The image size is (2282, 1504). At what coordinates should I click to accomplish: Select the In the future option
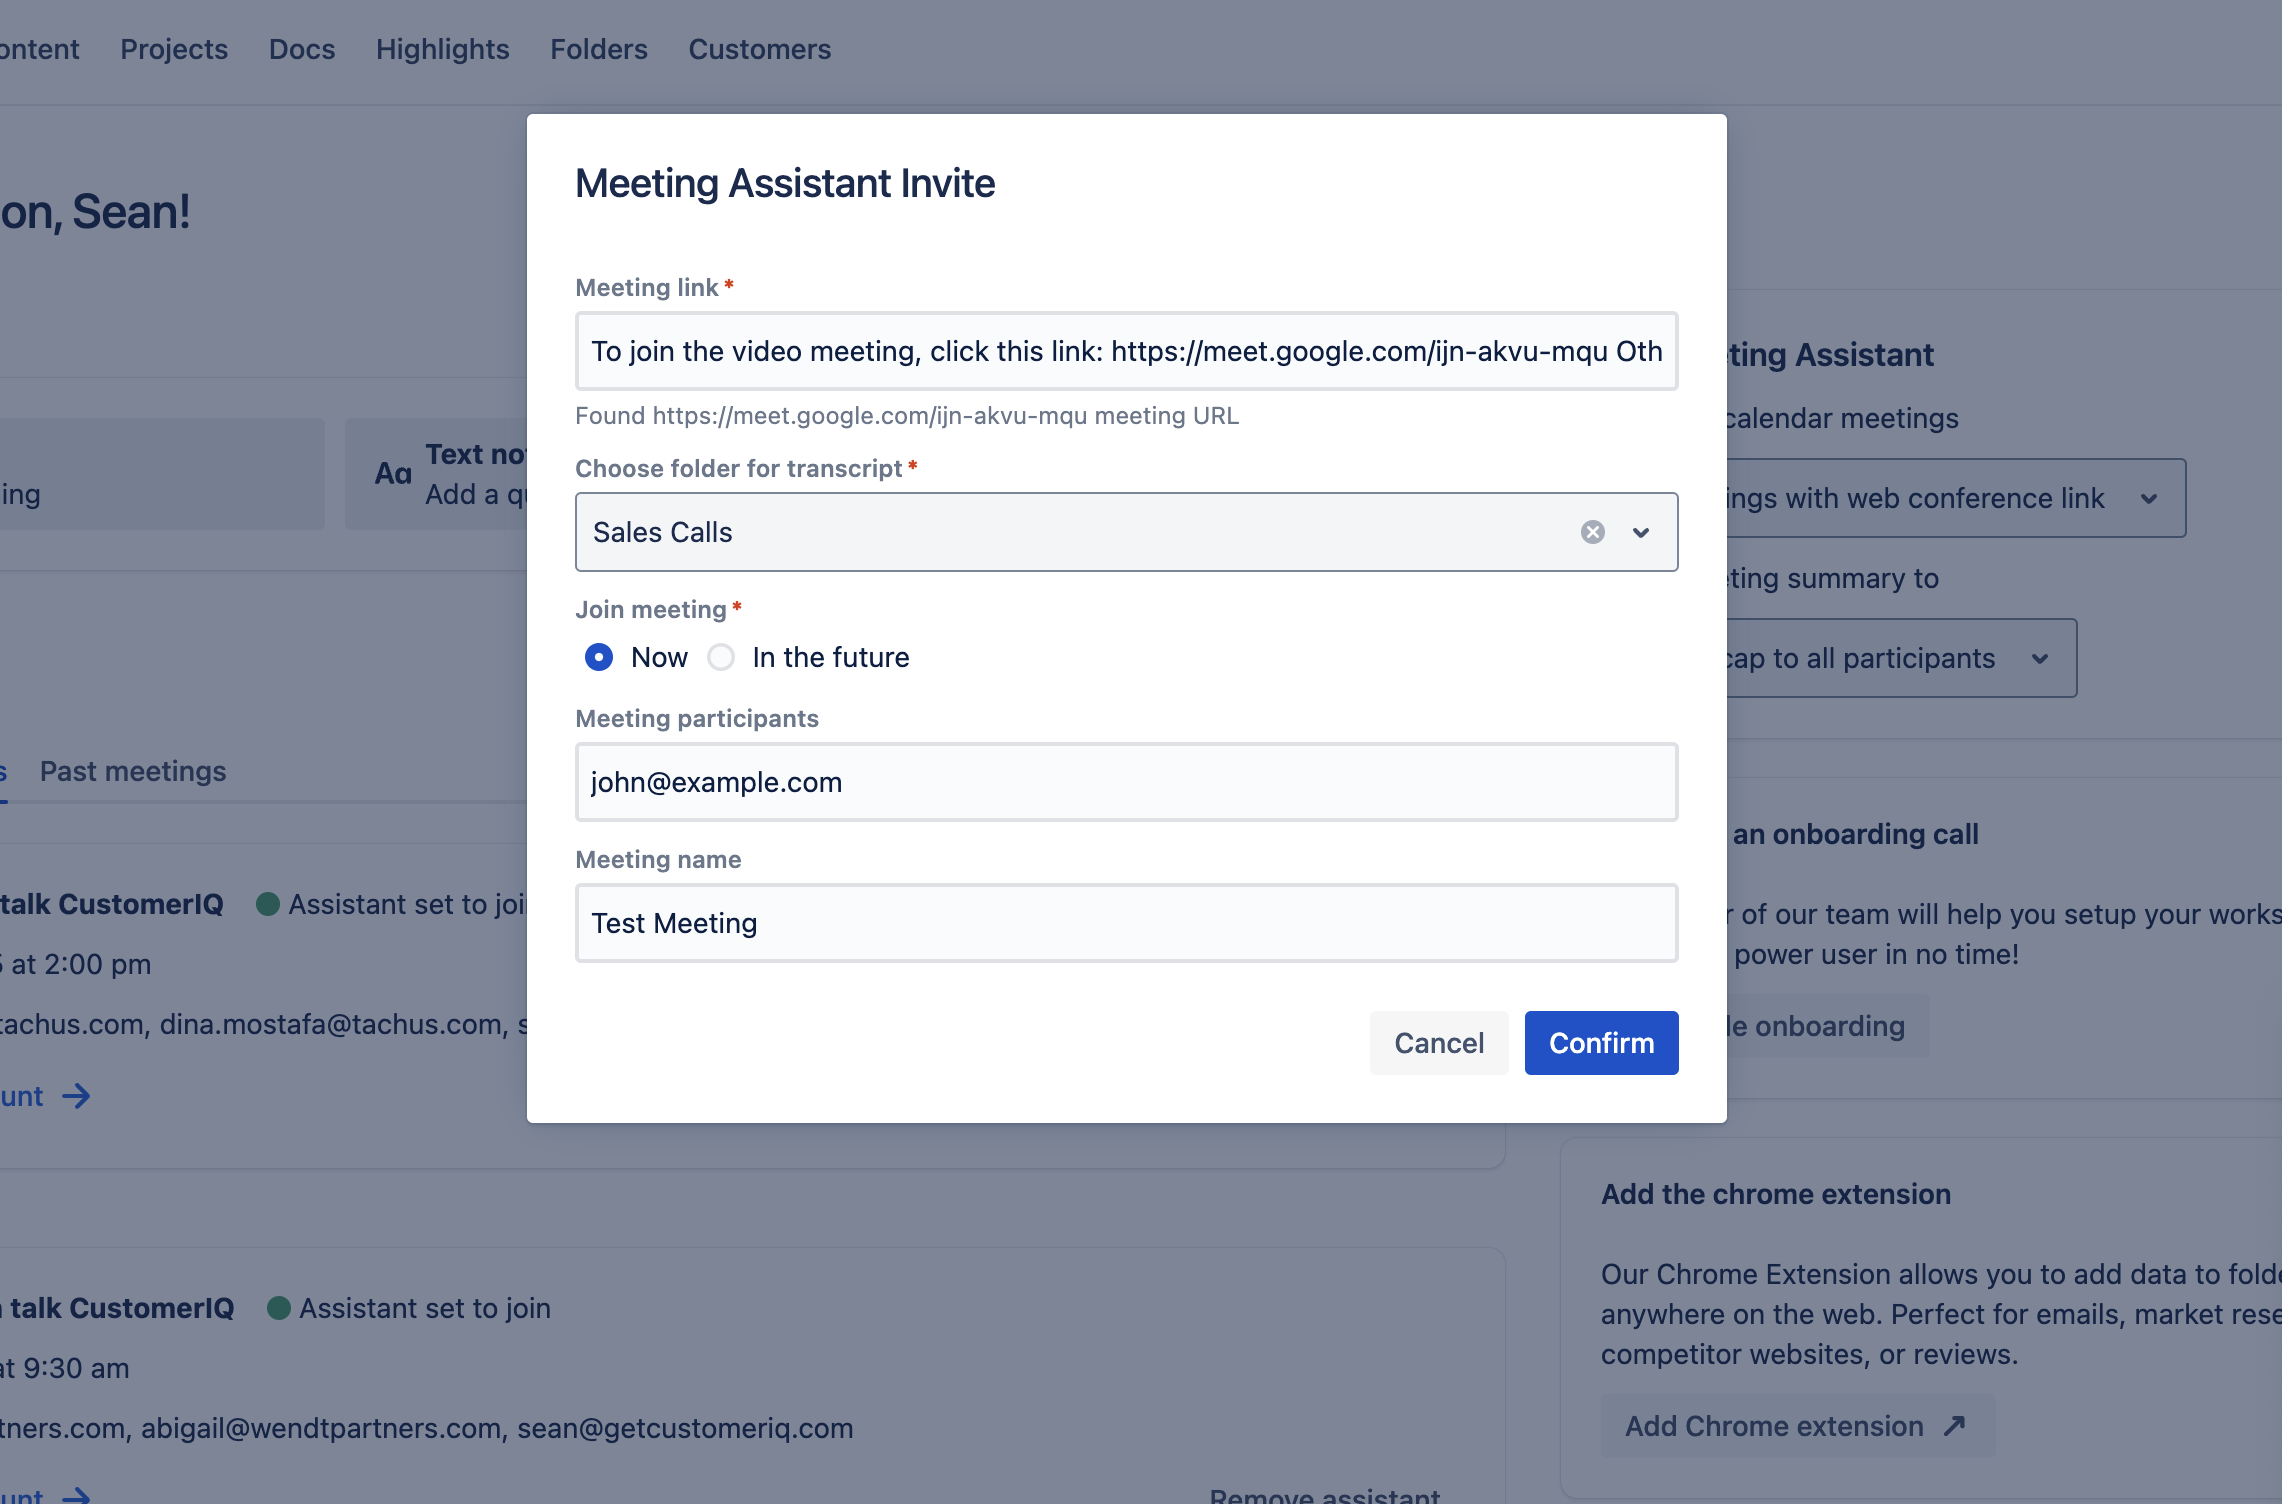coord(721,657)
